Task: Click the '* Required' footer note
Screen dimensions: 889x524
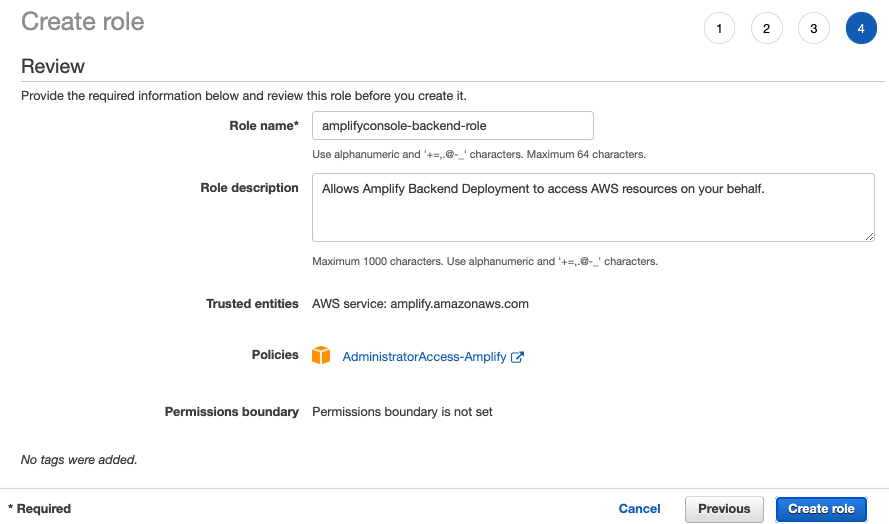Action: point(40,509)
